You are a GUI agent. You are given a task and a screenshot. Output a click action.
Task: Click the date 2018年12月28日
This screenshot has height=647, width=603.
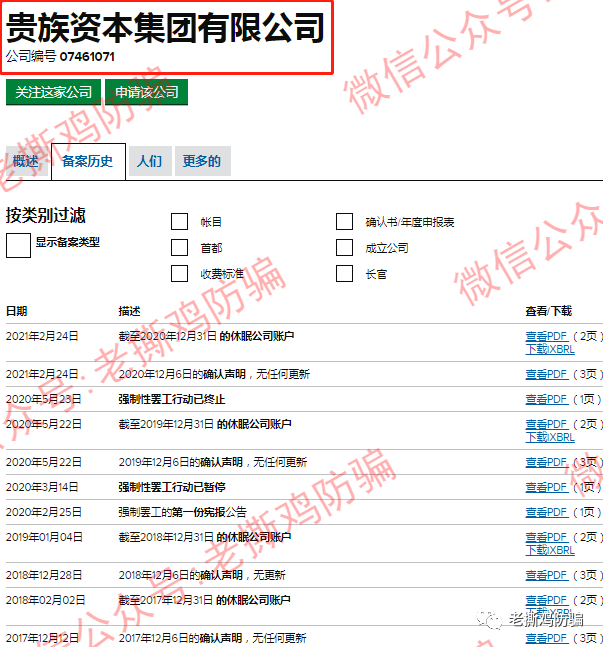pyautogui.click(x=44, y=575)
